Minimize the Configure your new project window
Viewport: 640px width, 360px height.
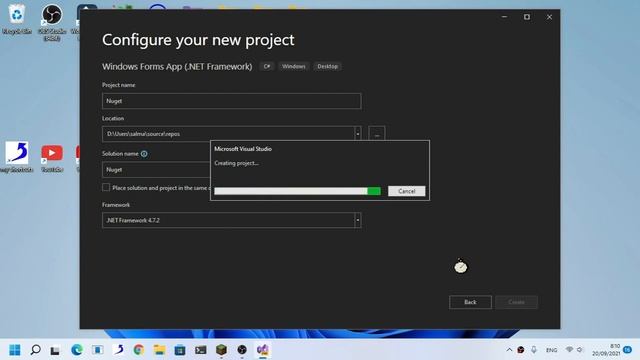coord(504,17)
